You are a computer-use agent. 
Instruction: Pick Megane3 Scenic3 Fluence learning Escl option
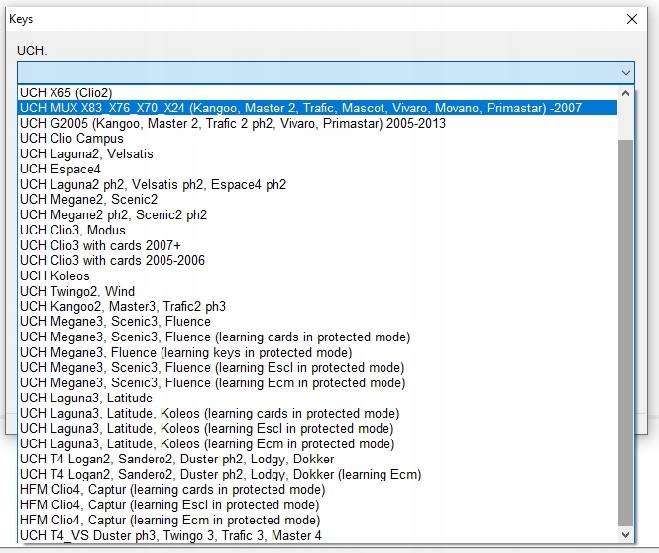point(318,367)
